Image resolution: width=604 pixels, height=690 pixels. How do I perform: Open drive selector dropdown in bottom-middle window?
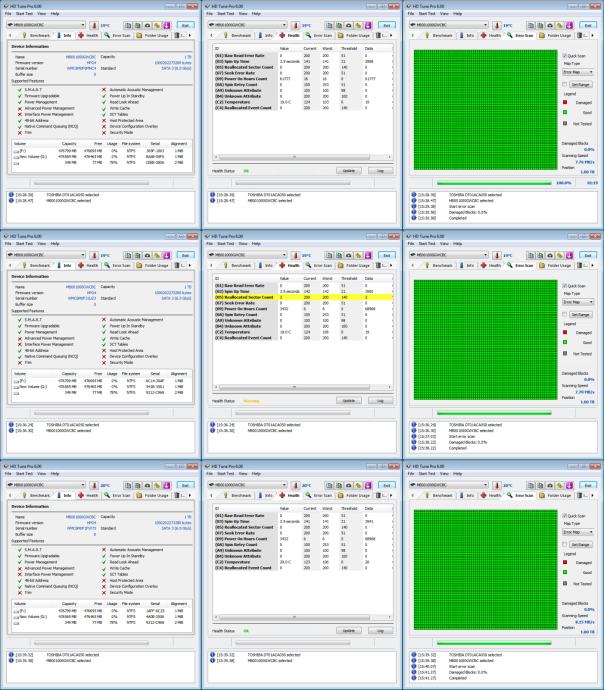247,485
